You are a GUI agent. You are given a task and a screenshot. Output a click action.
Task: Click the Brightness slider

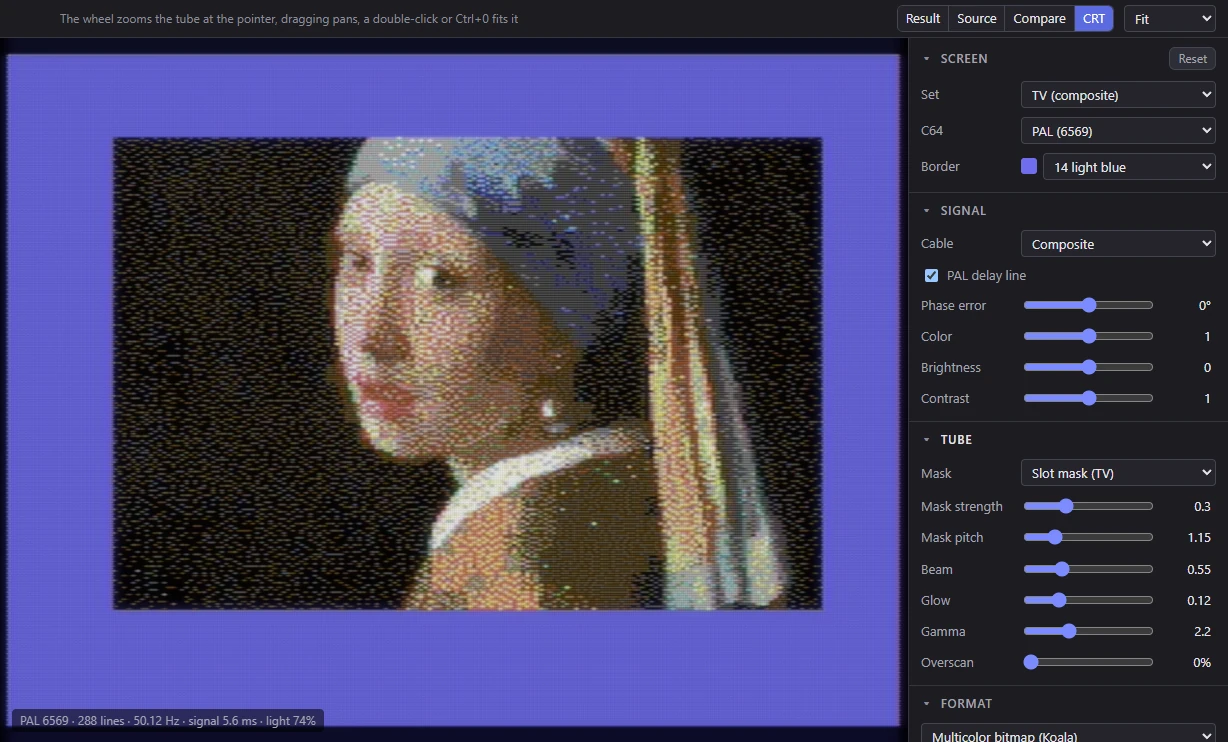[x=1088, y=368]
